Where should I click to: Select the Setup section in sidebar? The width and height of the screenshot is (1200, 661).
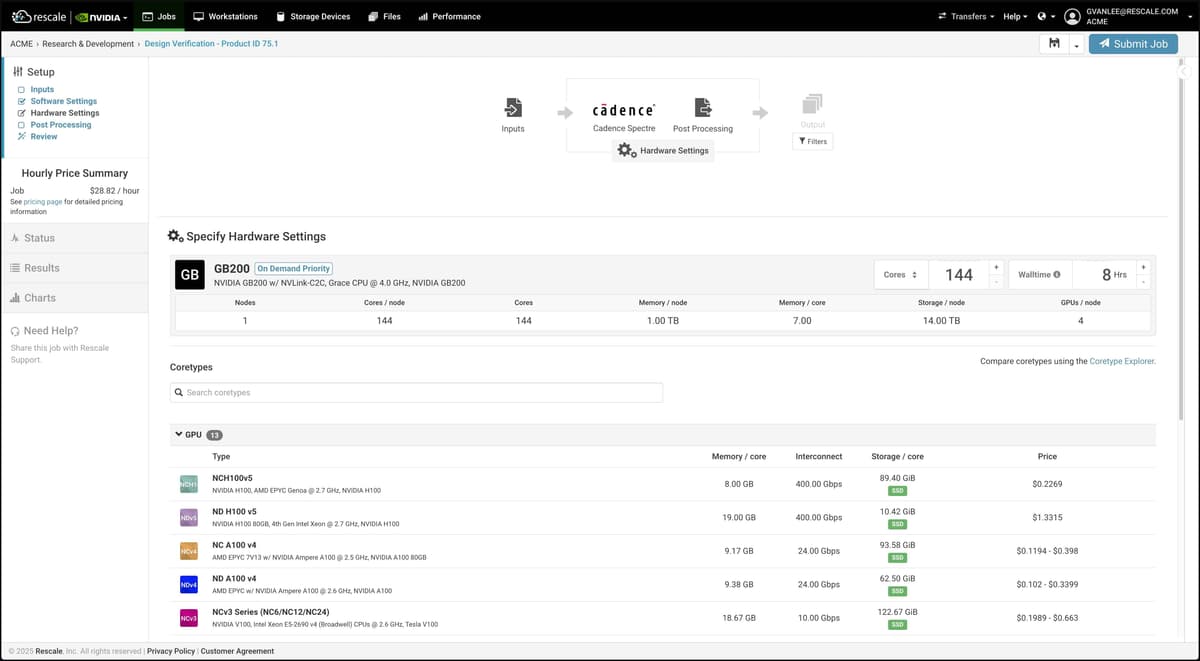tap(34, 72)
